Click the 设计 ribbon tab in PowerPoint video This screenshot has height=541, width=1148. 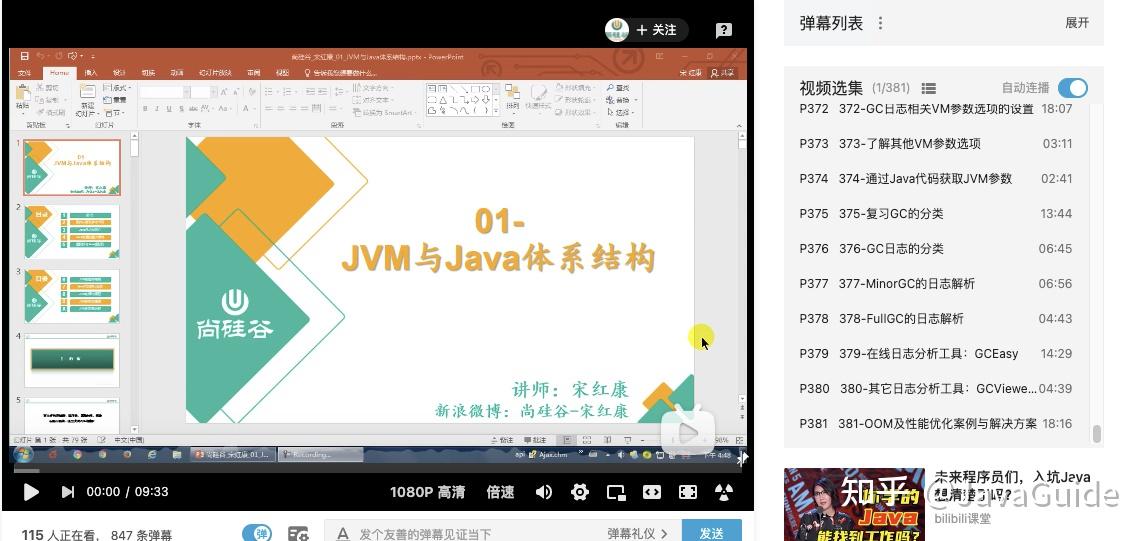tap(119, 72)
